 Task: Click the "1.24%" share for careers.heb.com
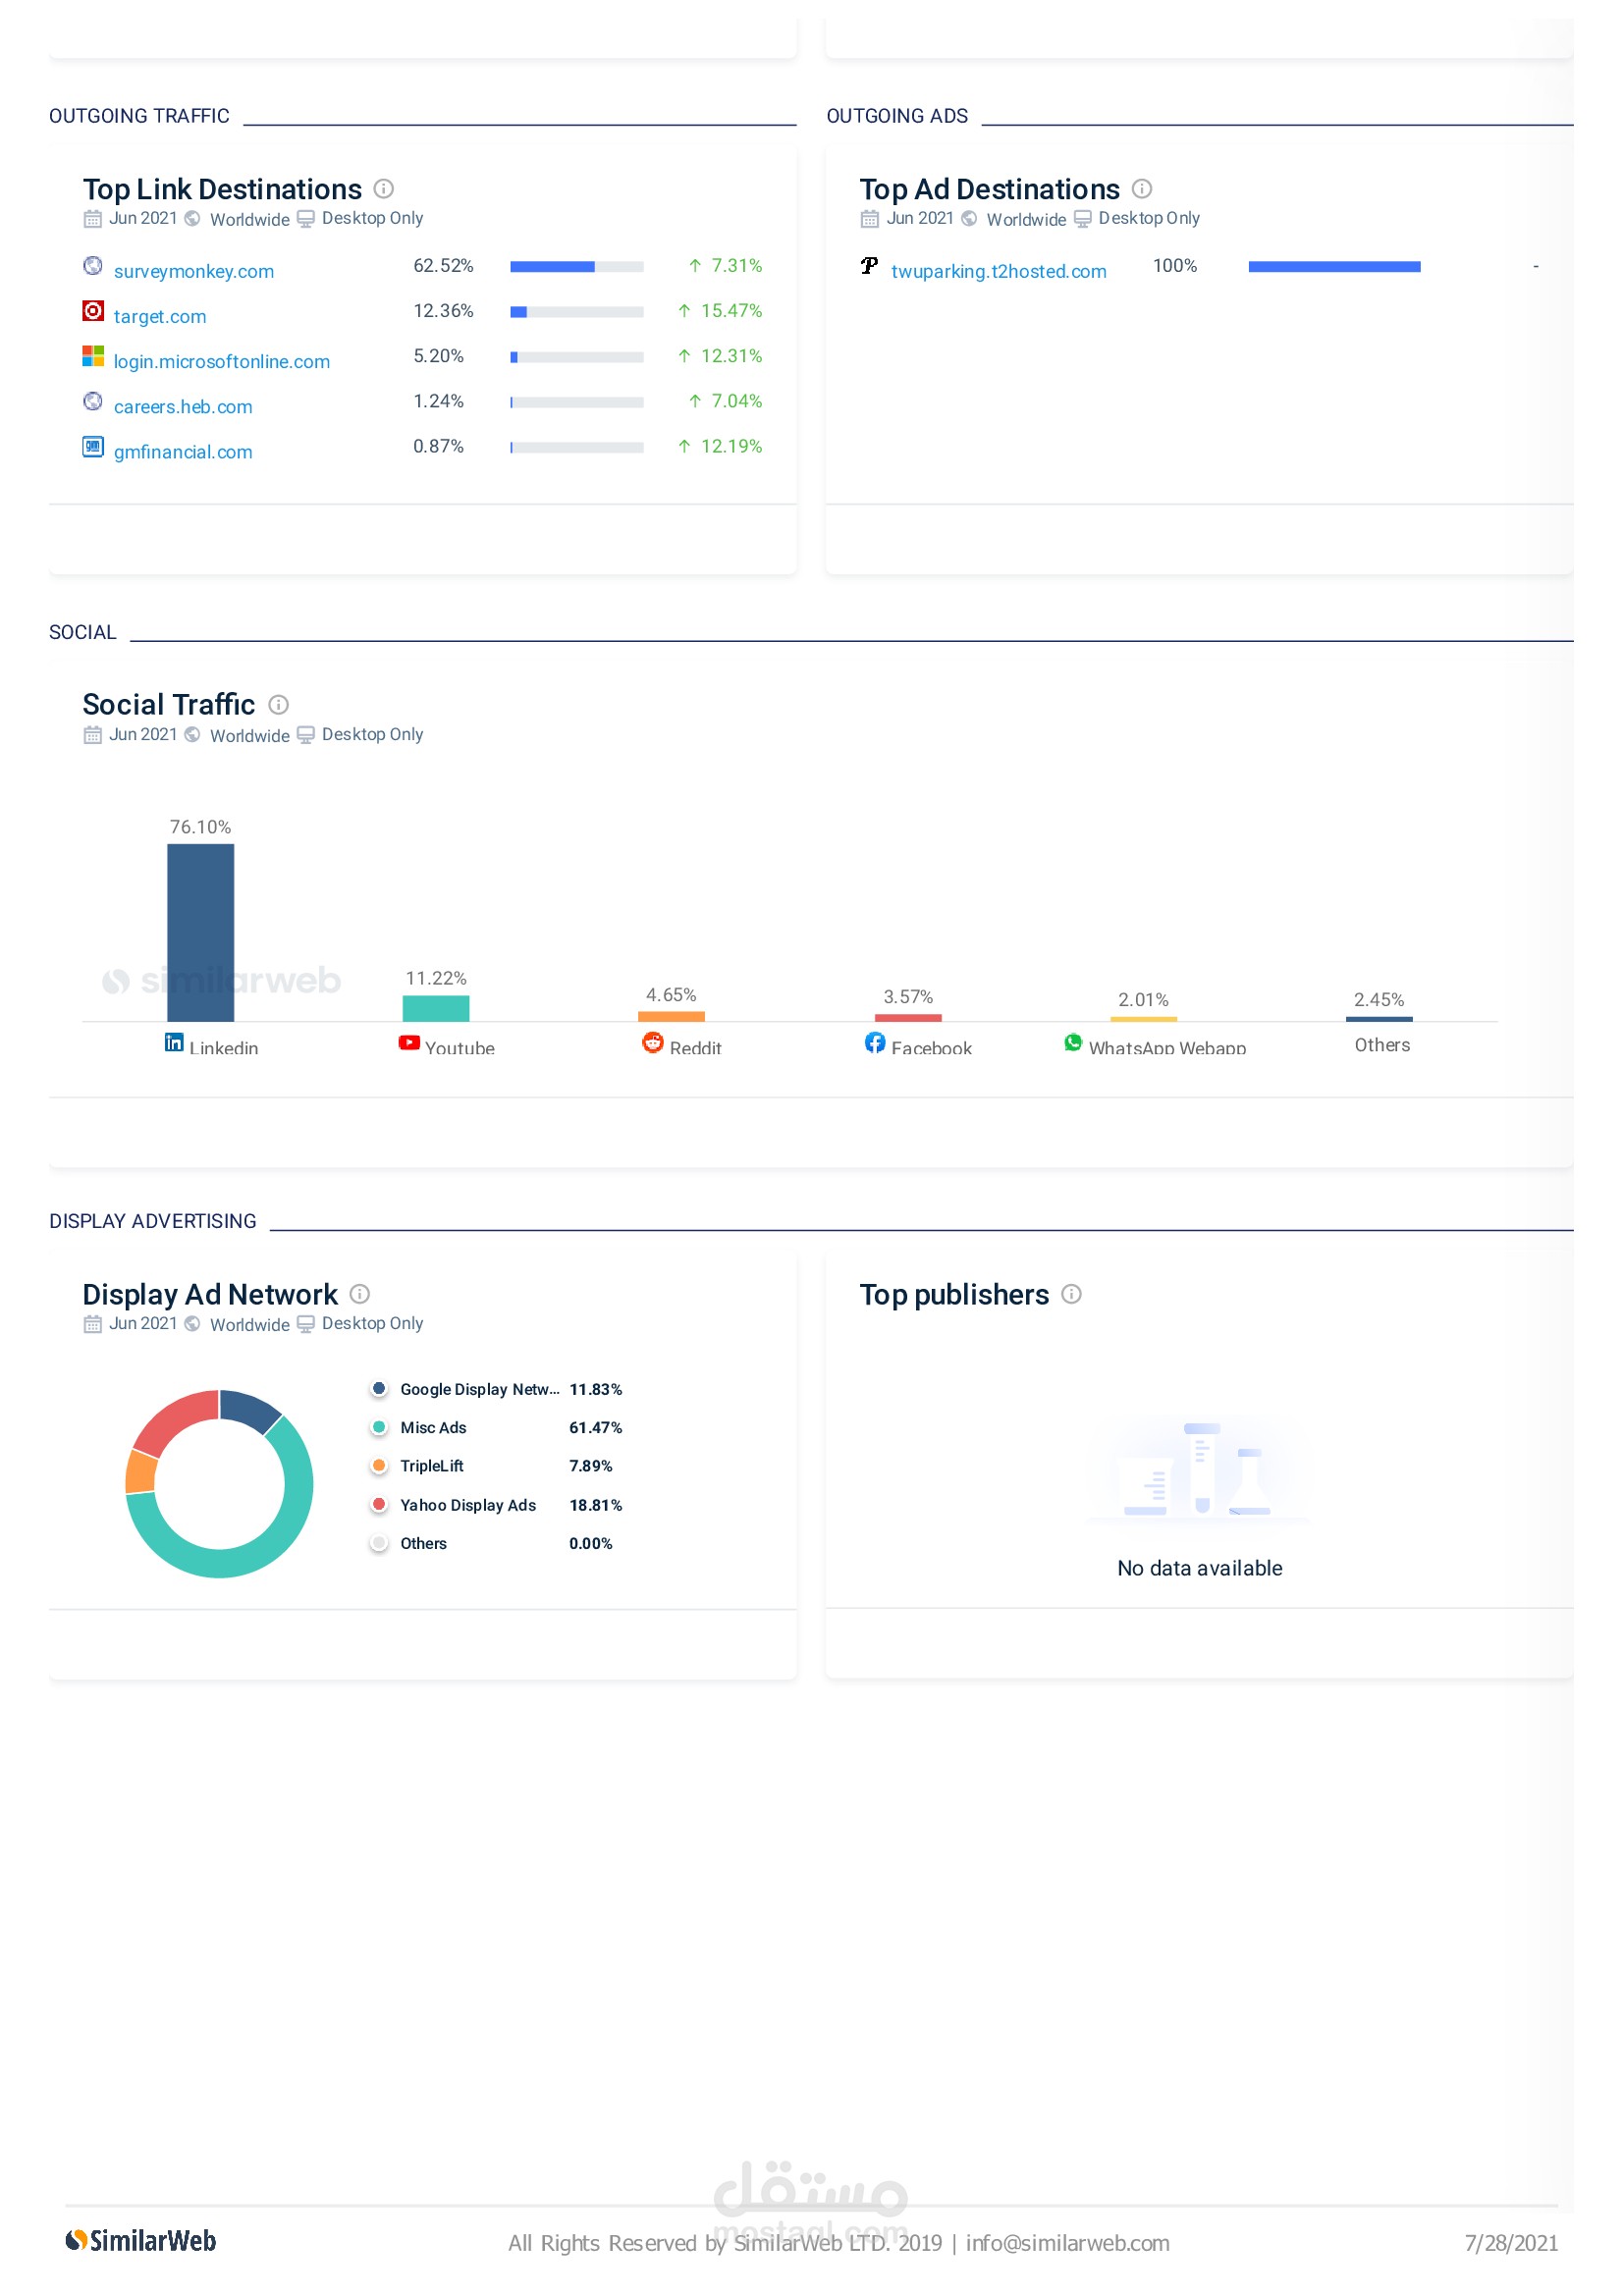[x=438, y=400]
